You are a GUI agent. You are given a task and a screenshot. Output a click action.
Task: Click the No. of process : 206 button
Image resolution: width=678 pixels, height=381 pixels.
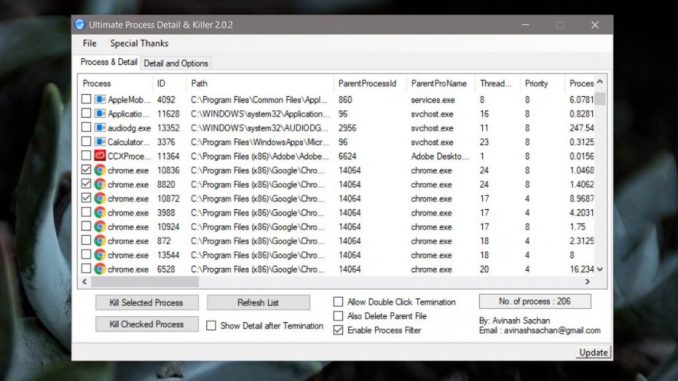click(x=535, y=301)
